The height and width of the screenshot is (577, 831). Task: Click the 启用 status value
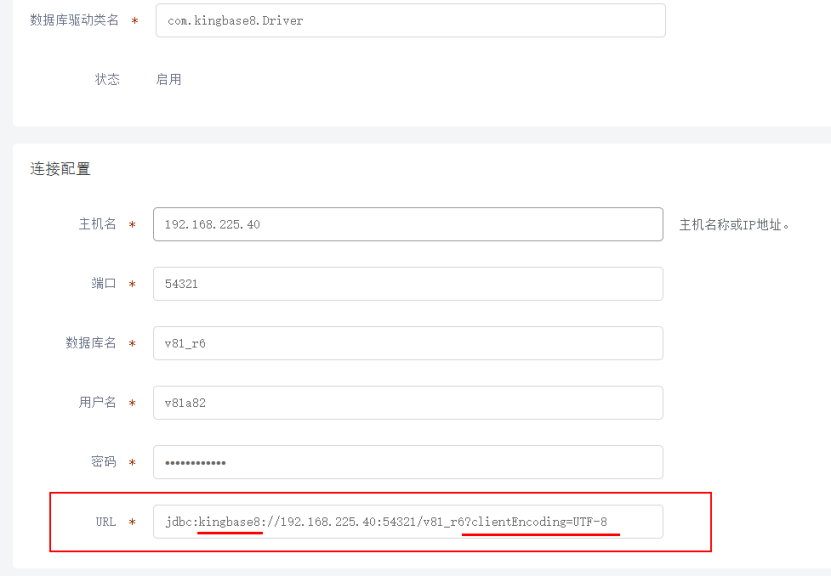tap(169, 79)
